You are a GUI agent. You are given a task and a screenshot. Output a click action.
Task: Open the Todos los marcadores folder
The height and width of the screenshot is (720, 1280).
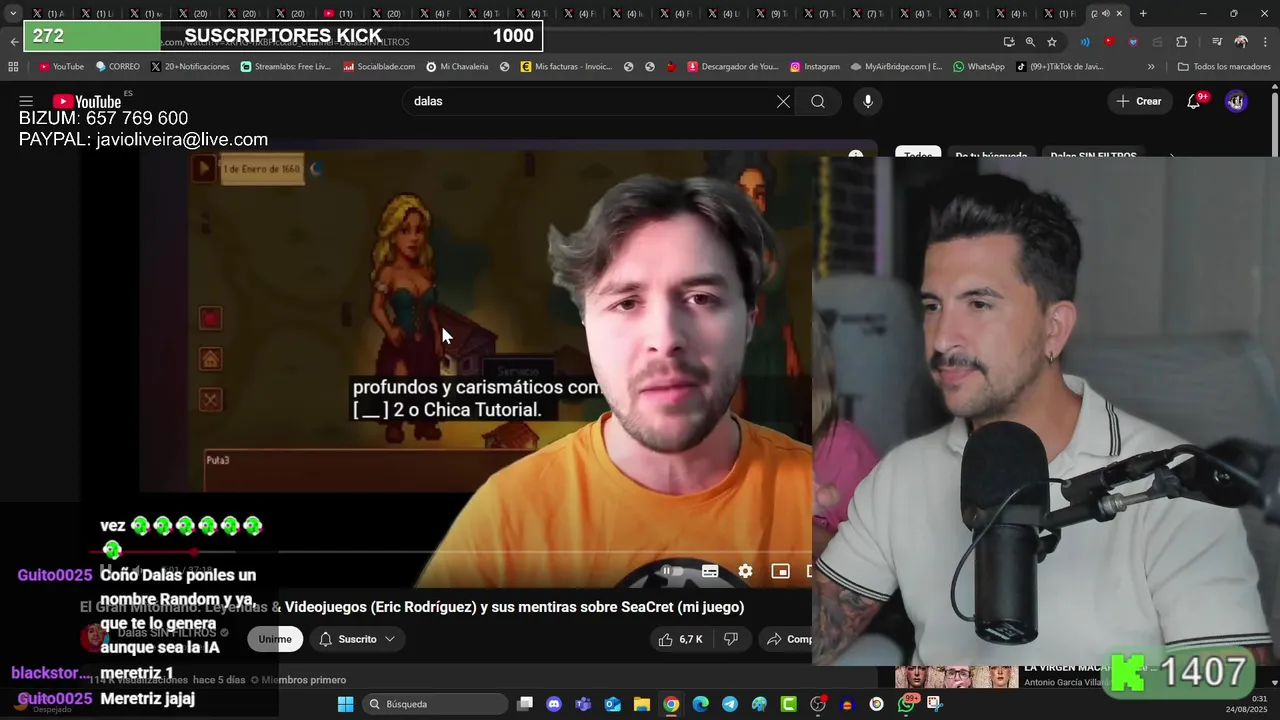tap(1224, 66)
